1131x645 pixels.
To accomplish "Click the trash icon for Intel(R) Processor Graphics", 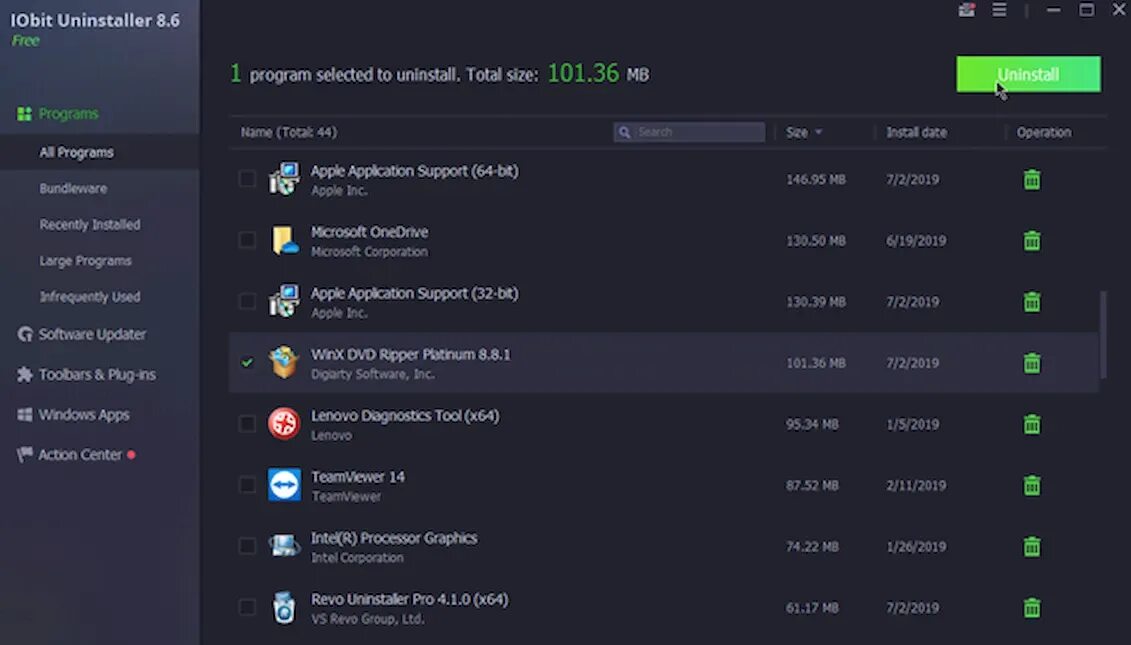I will [1032, 546].
